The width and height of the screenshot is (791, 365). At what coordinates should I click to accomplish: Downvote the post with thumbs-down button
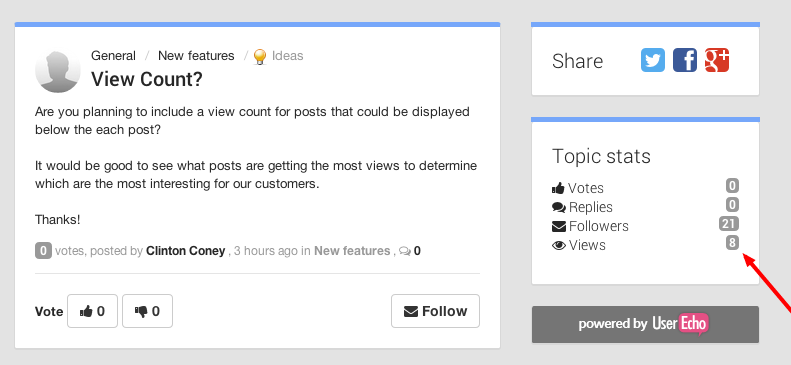147,311
